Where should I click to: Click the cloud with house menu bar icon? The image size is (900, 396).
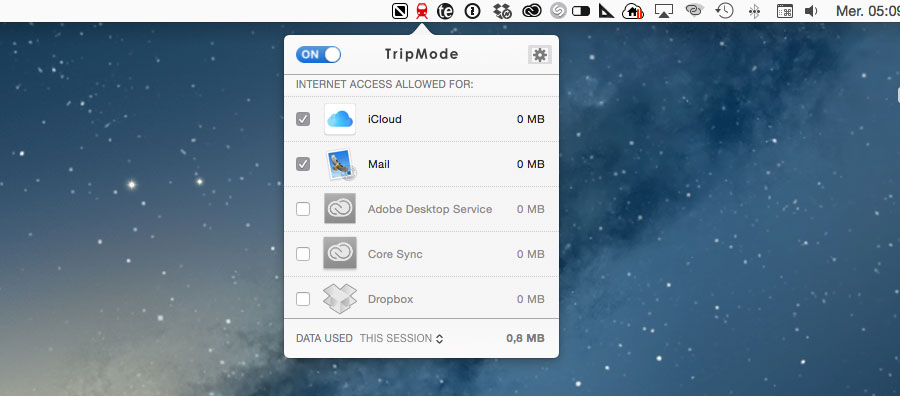(x=633, y=11)
